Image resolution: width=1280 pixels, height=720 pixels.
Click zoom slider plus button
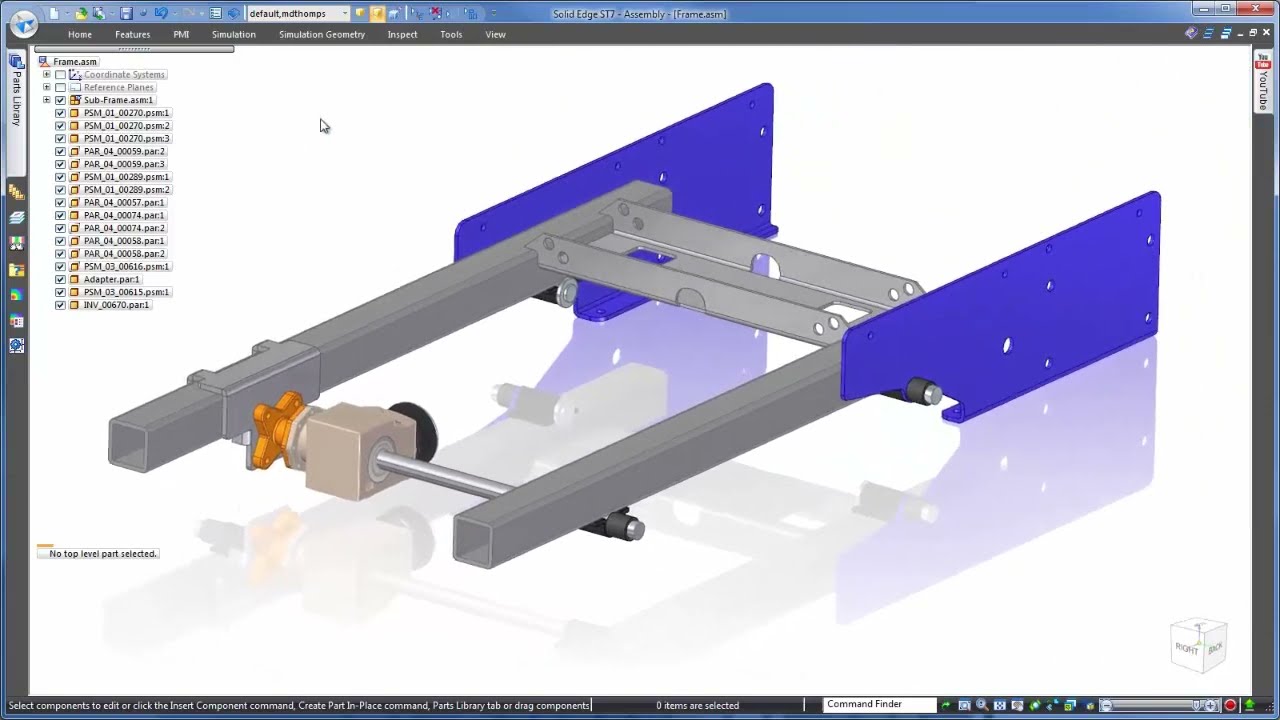[1210, 705]
